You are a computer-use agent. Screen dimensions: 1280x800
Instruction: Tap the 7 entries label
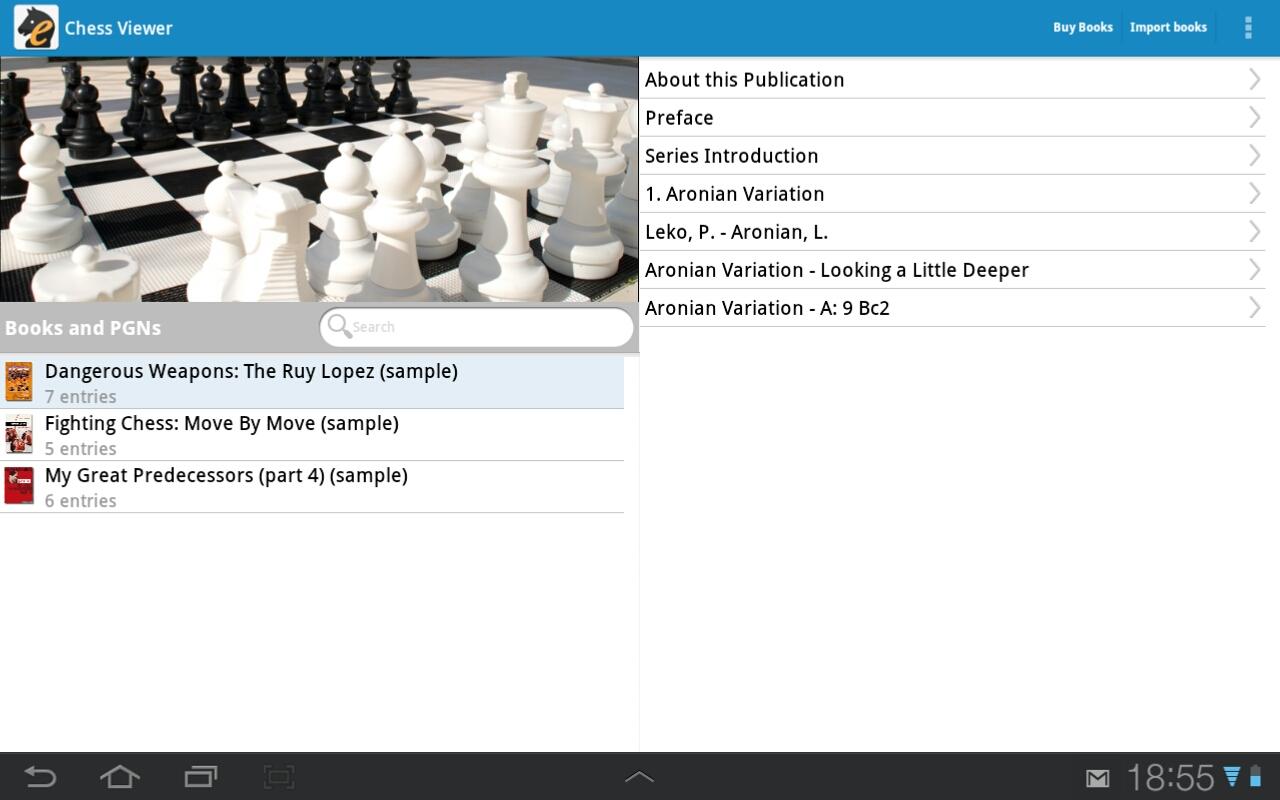(80, 397)
